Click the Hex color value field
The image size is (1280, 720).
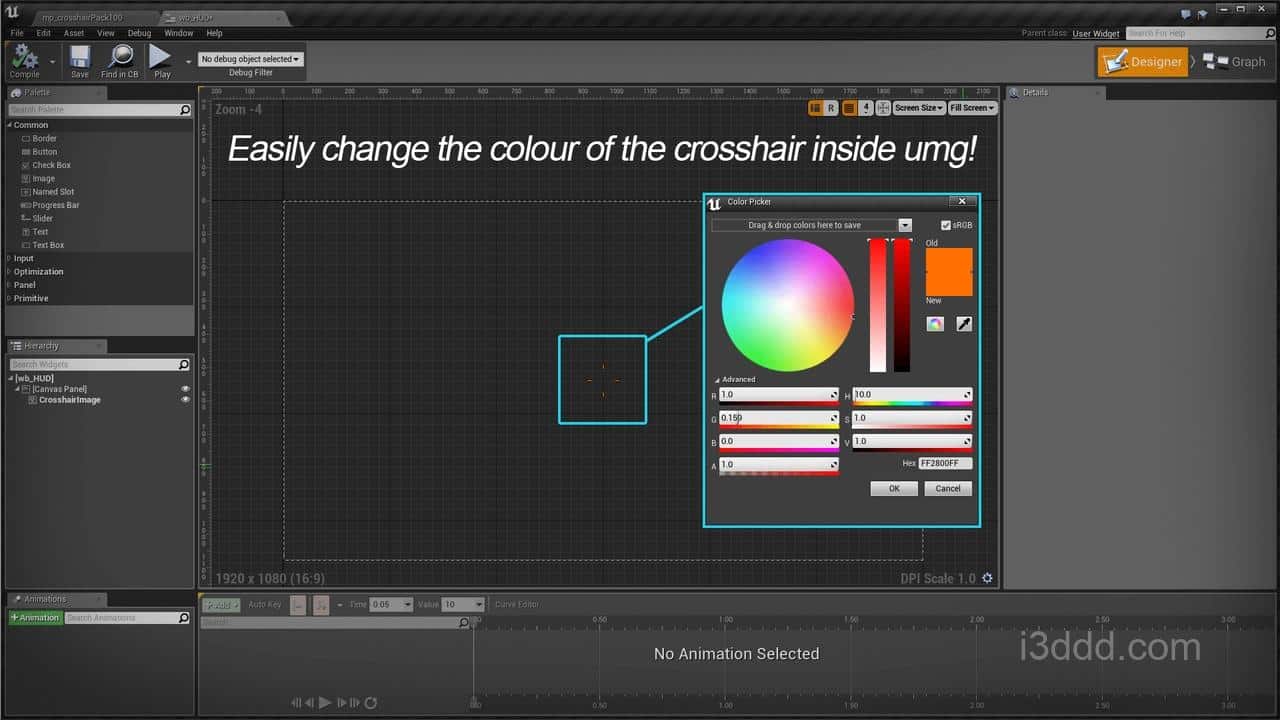tap(945, 464)
